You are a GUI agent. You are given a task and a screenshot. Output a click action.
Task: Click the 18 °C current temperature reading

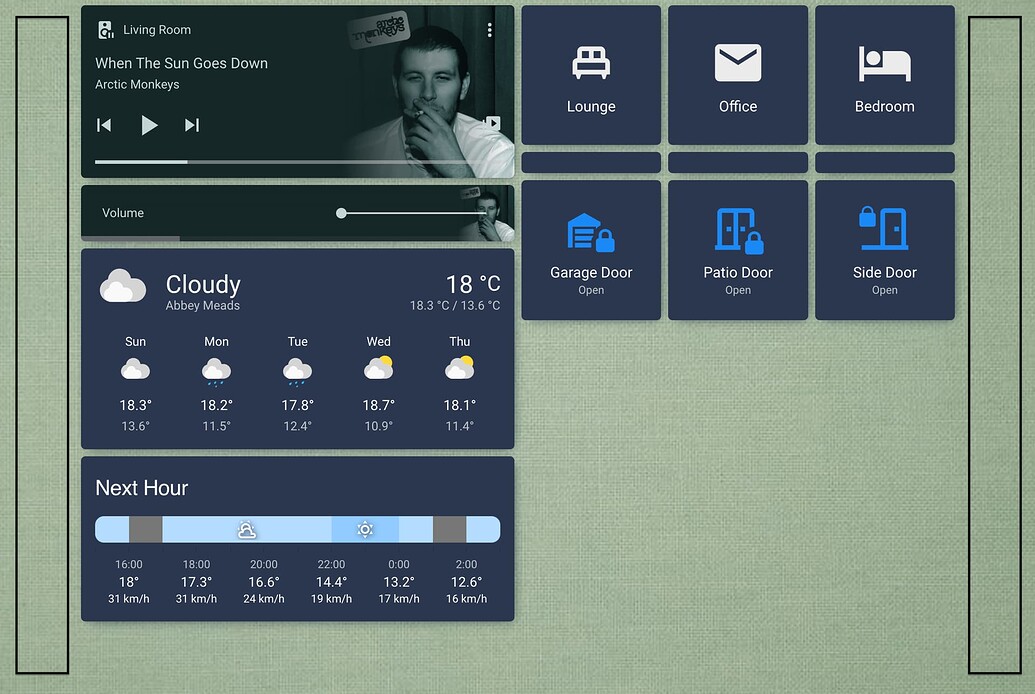(470, 283)
